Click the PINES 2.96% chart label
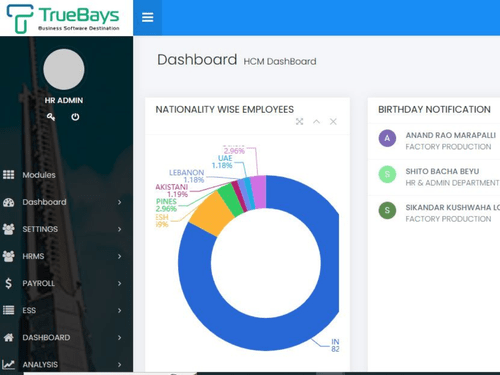This screenshot has height=375, width=500. pos(166,205)
